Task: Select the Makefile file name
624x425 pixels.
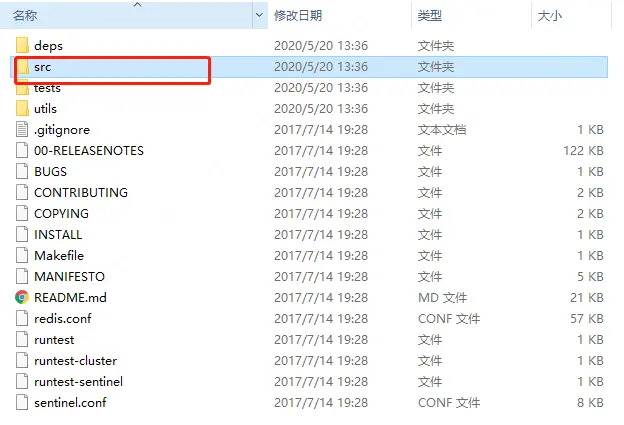Action: [x=59, y=255]
